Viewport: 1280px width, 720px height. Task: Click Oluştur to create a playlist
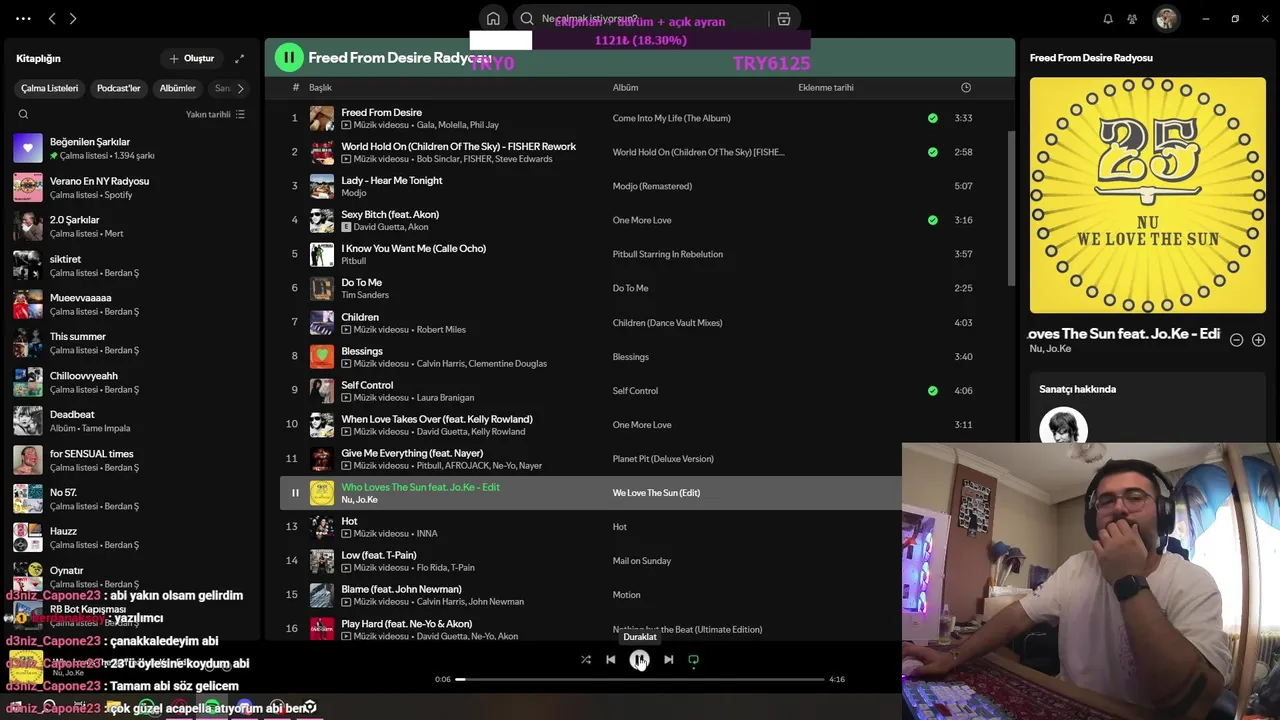(191, 58)
